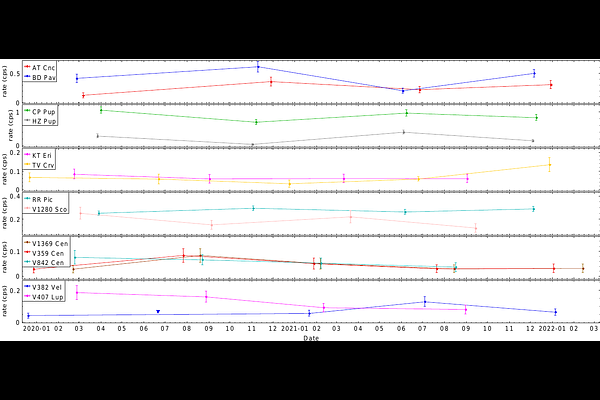Select the AT Cnc legend entry
The height and width of the screenshot is (400, 600).
coord(40,68)
